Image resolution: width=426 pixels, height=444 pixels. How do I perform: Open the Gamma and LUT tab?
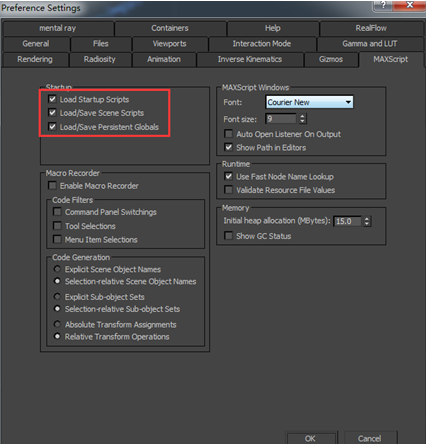(370, 44)
